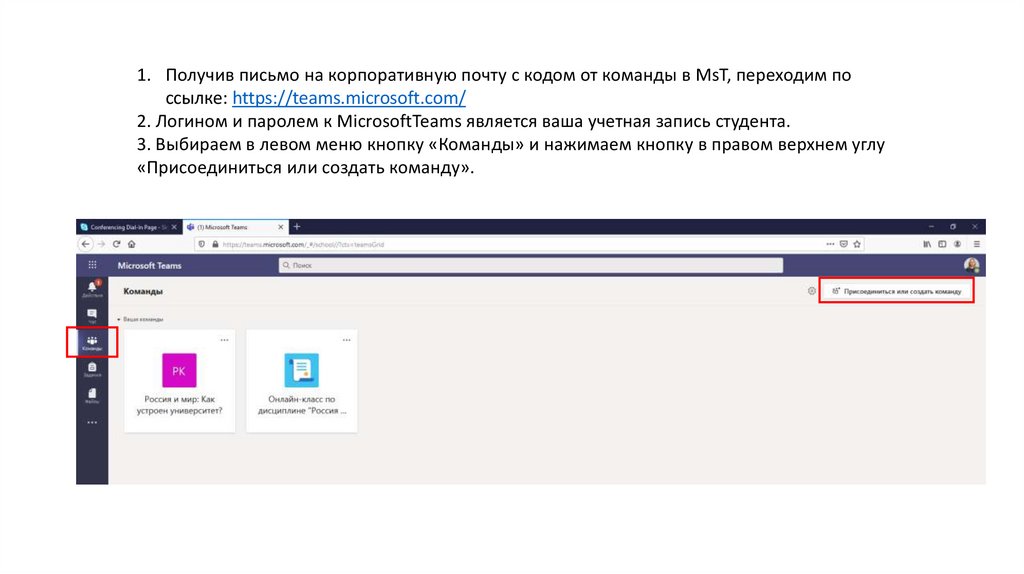
Task: Save page to Pocket icon
Action: tap(844, 244)
